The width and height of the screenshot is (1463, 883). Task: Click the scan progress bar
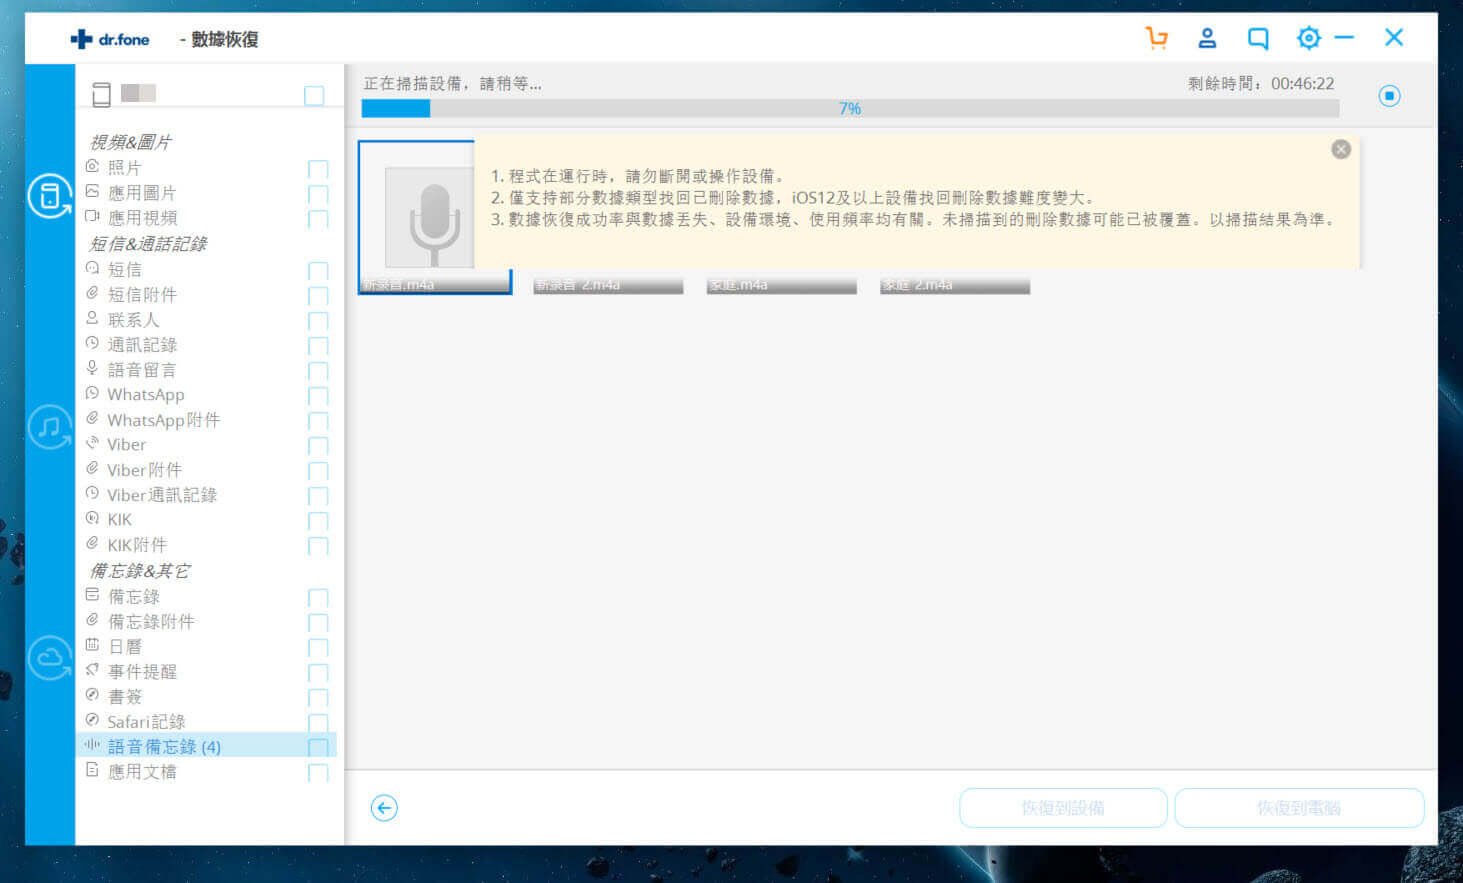849,108
